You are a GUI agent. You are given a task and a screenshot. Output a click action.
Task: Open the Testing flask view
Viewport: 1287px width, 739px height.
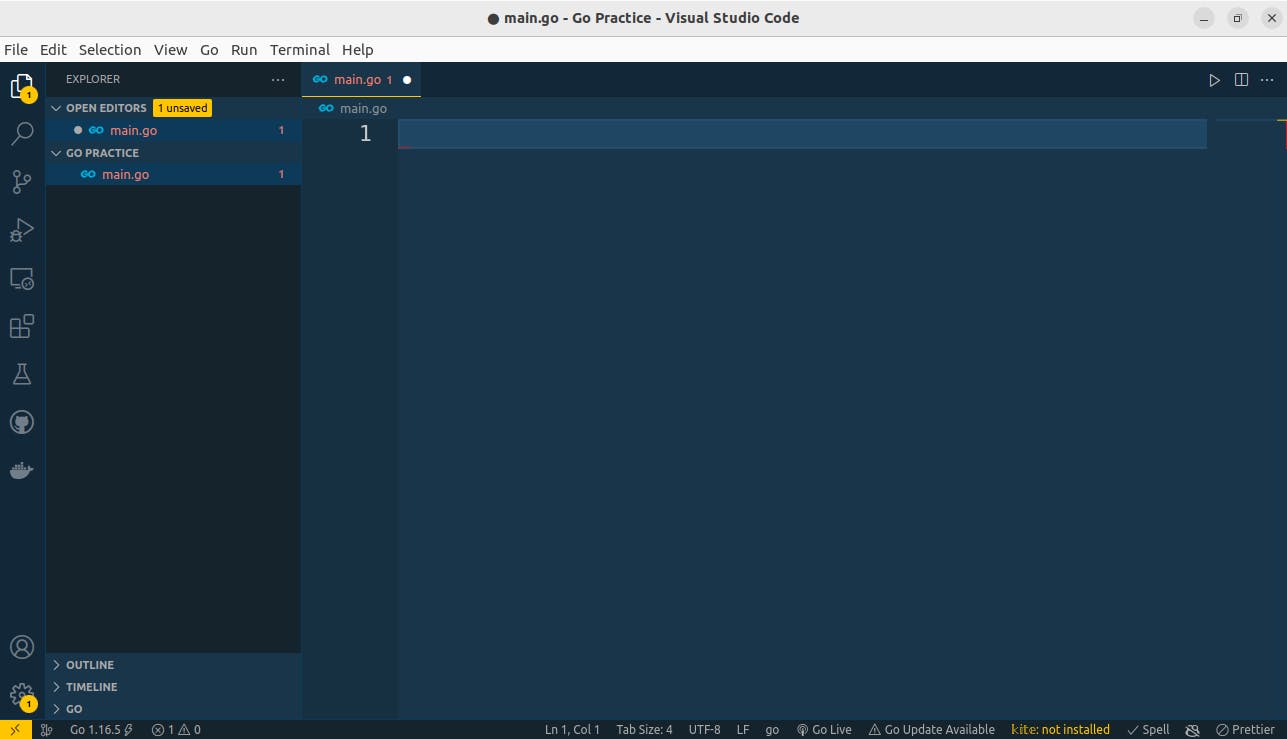[22, 374]
